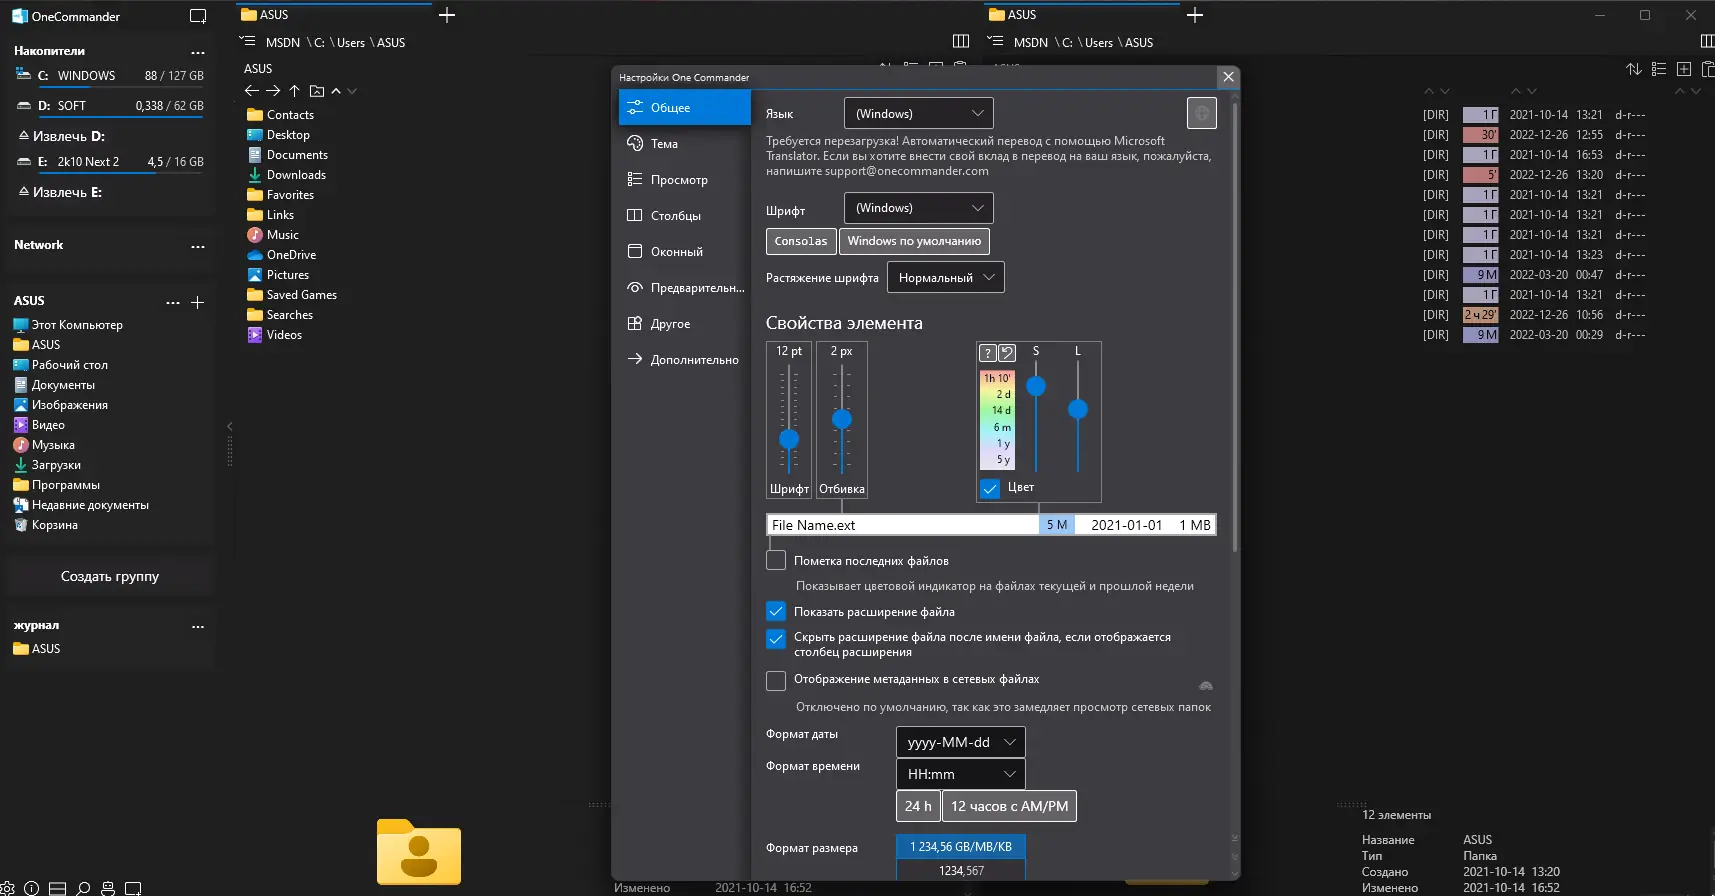Open the search magnifier in bottom toolbar
Image resolution: width=1715 pixels, height=896 pixels.
(83, 888)
